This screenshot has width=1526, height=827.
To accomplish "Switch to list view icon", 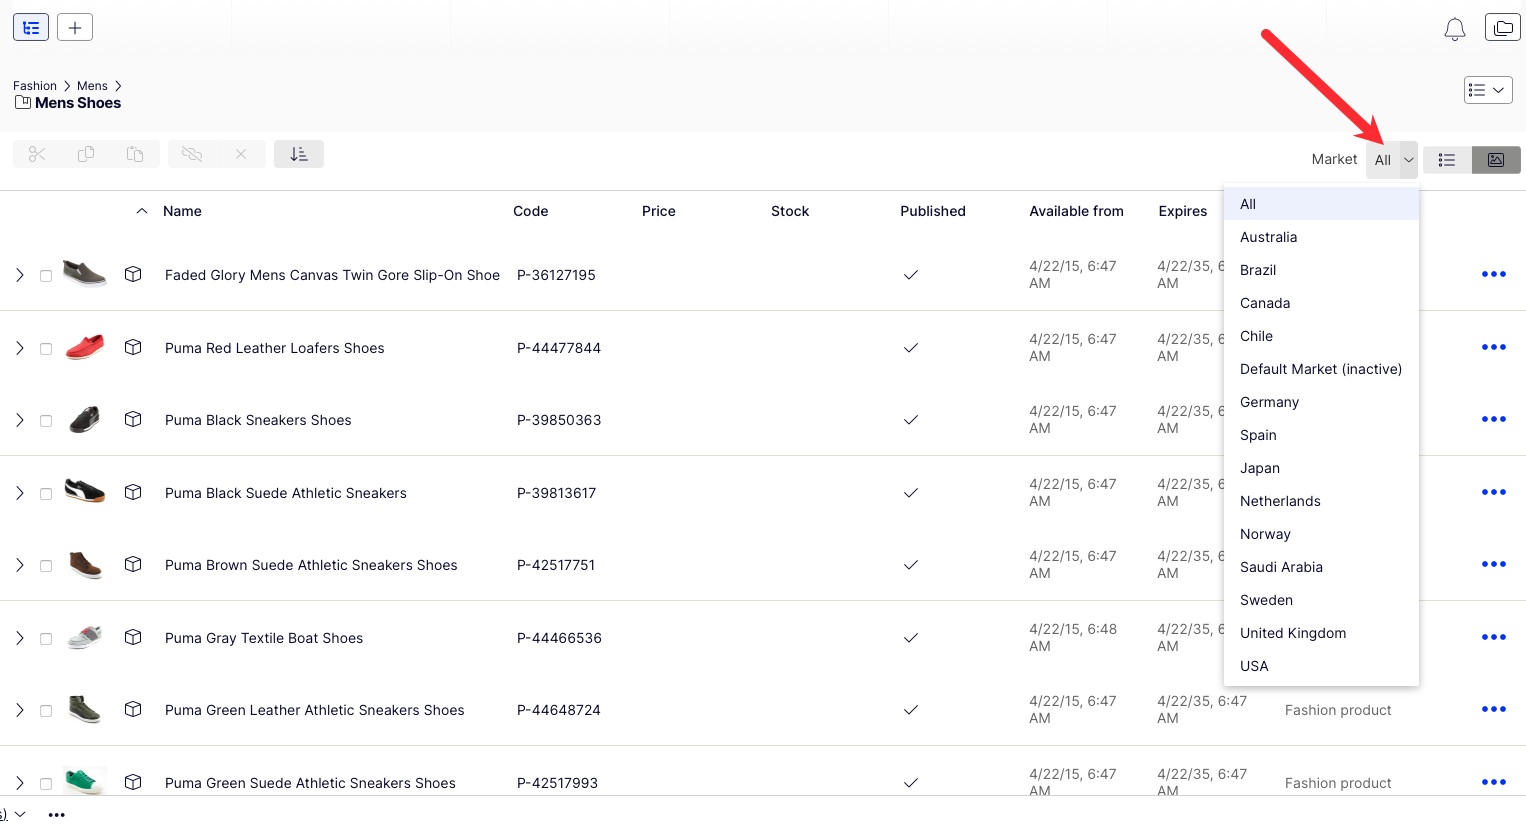I will point(1447,160).
